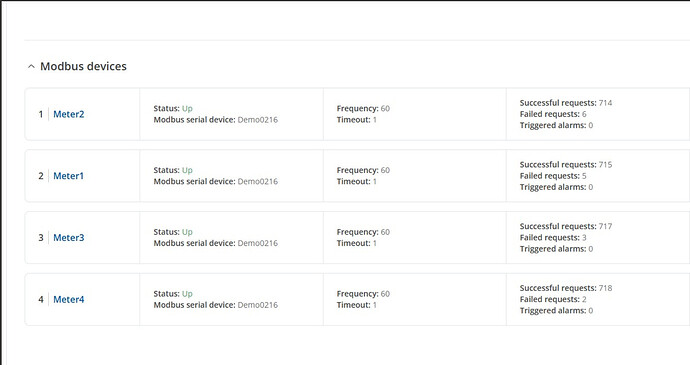This screenshot has height=365, width=690.
Task: Click Meter1's Frequency 60 value
Action: click(x=385, y=170)
